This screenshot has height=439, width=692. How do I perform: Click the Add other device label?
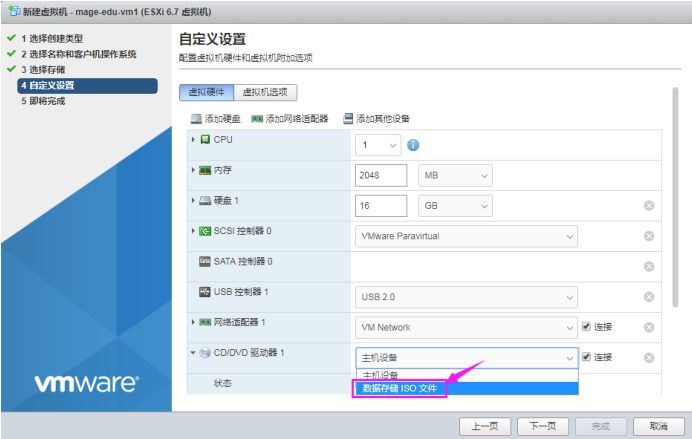[x=383, y=119]
